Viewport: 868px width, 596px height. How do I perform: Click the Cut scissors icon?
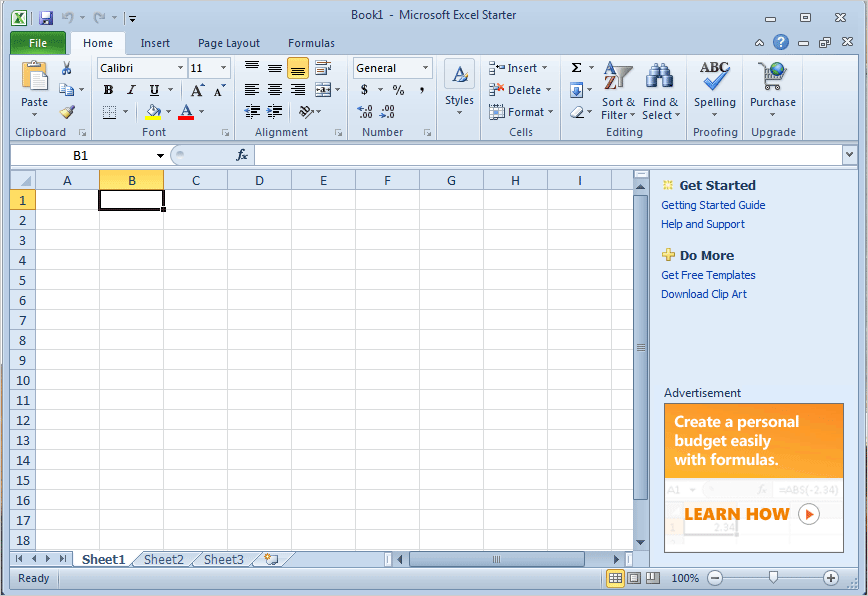pos(66,68)
